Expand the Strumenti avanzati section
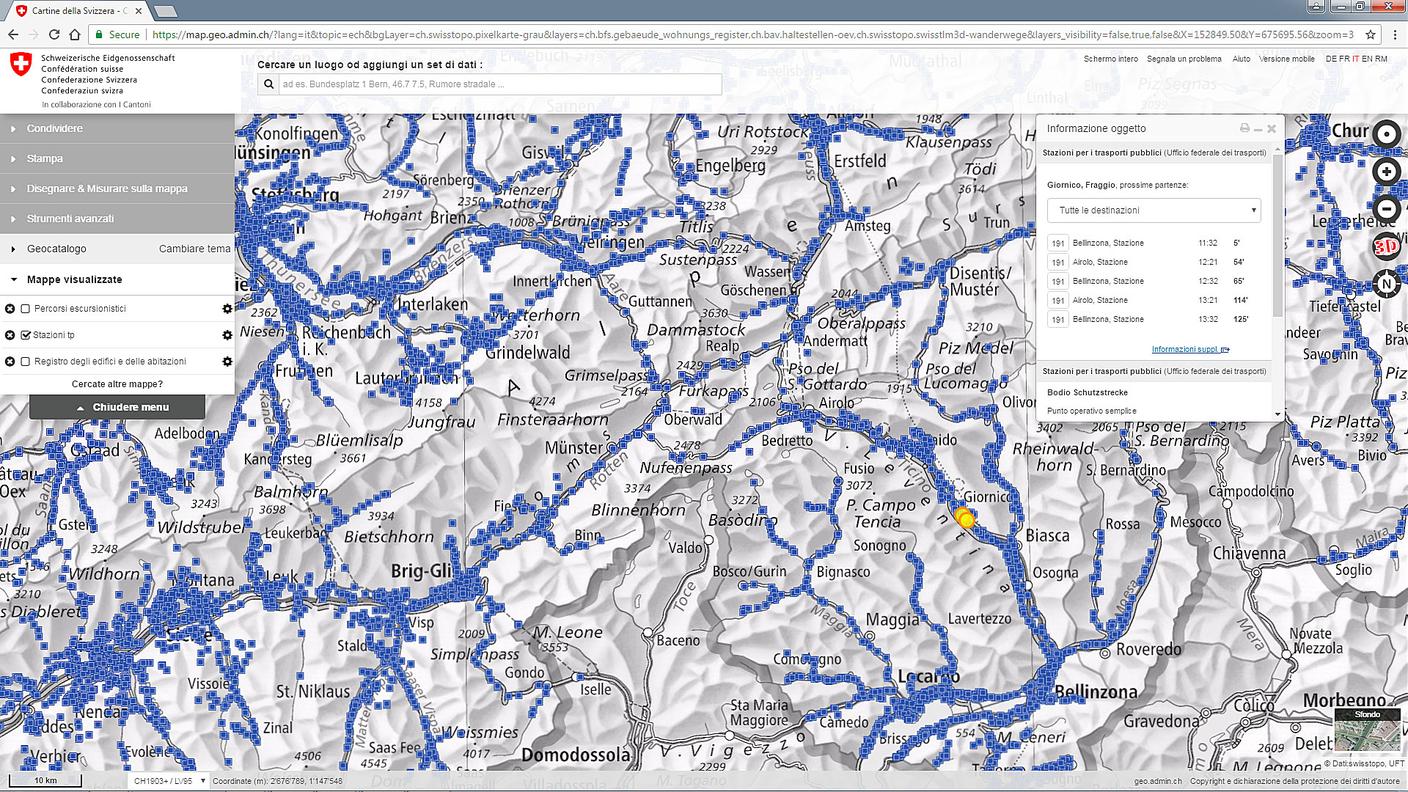Image resolution: width=1408 pixels, height=792 pixels. [117, 218]
